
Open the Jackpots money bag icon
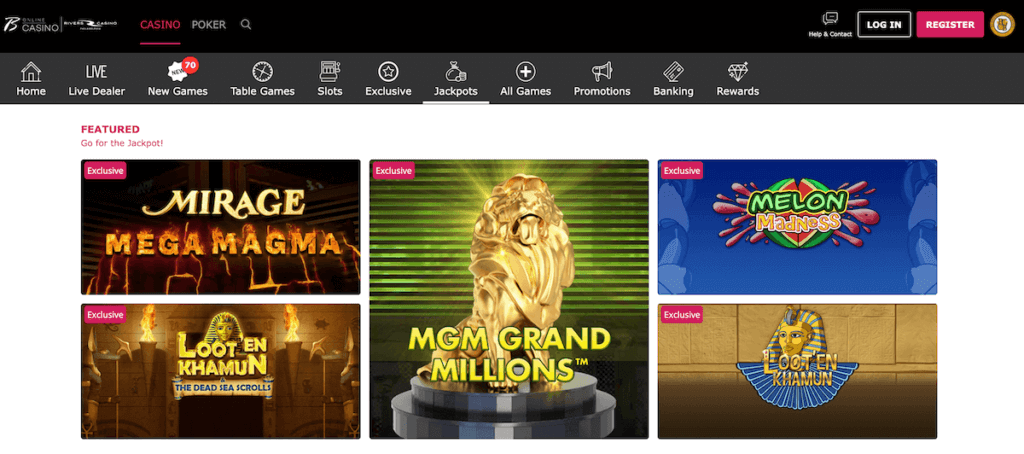[x=455, y=71]
